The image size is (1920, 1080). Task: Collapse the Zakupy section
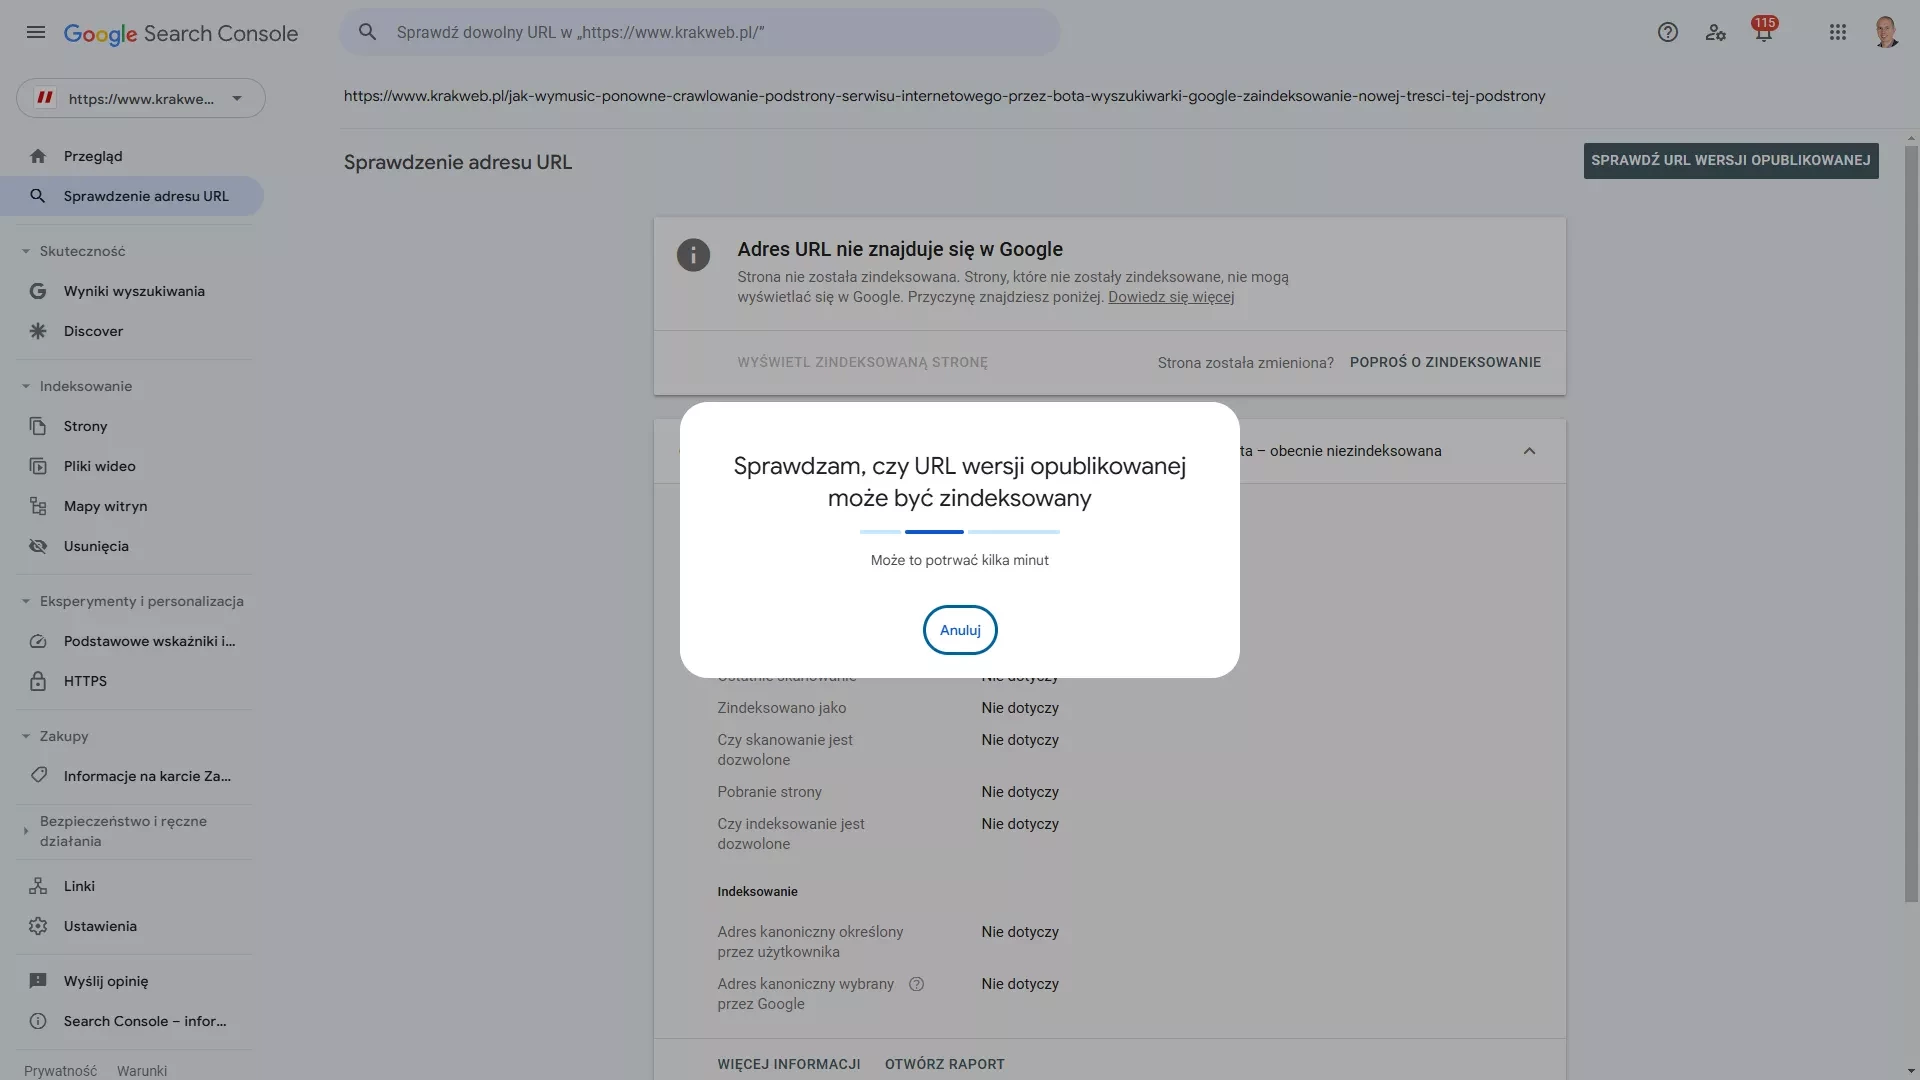coord(26,736)
